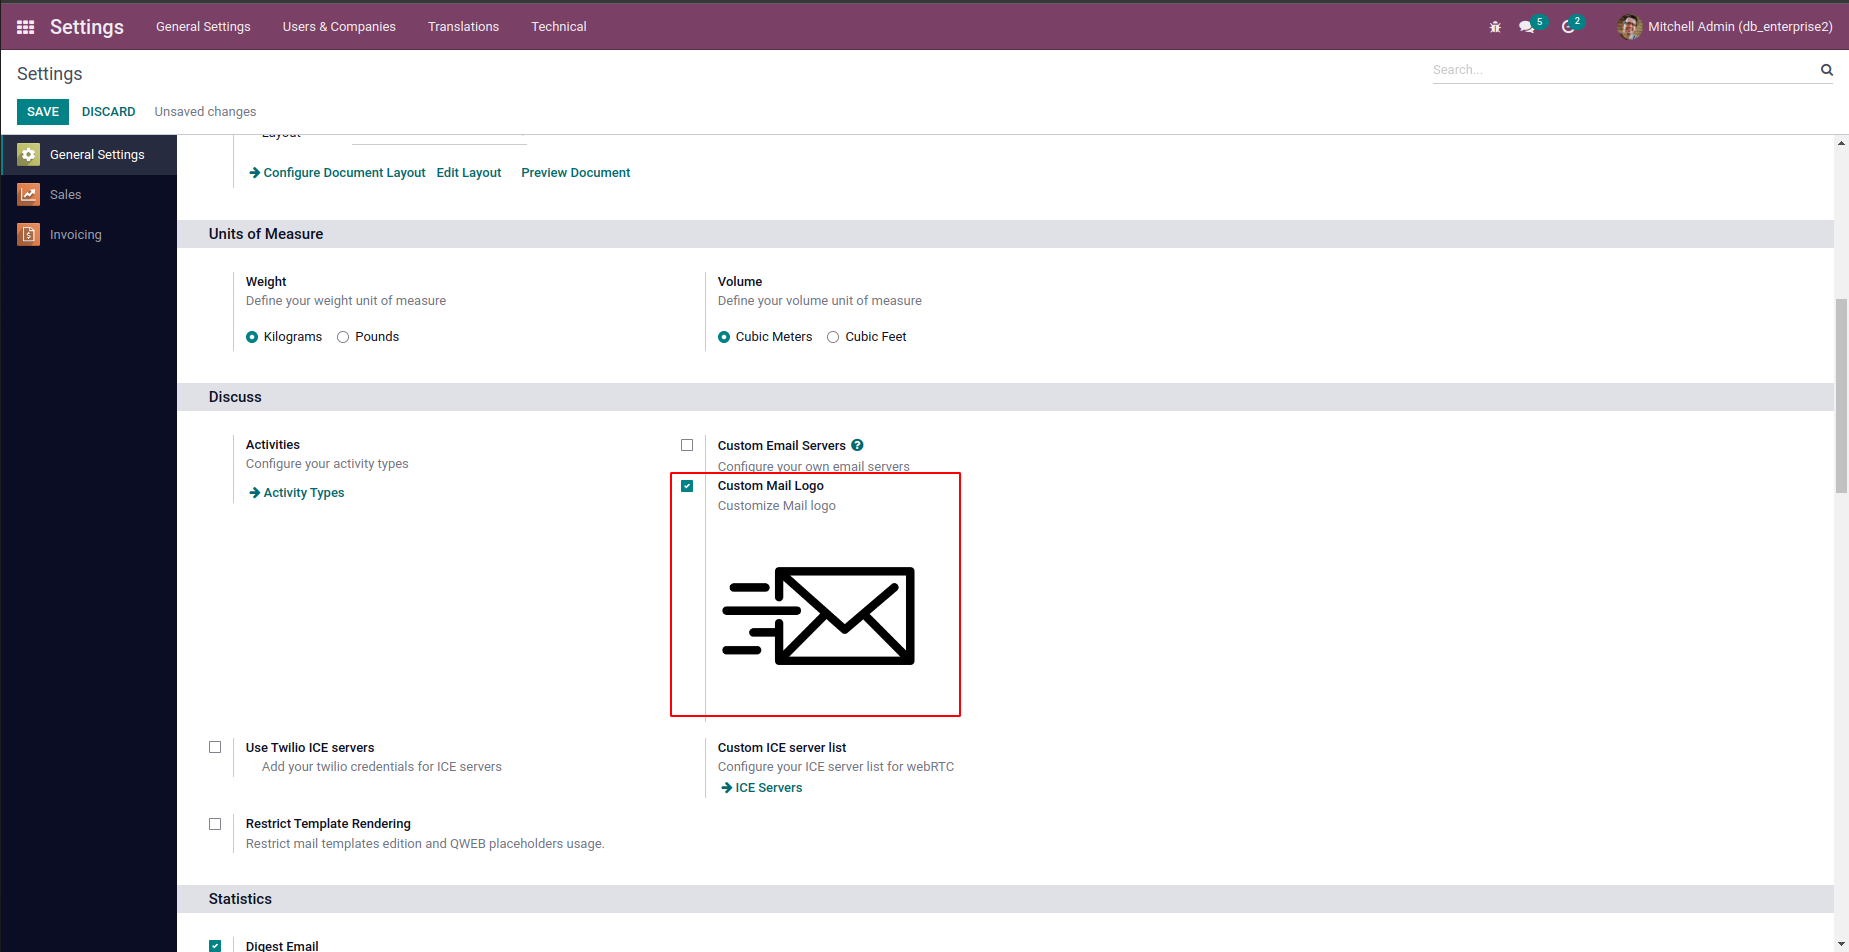Screen dimensions: 1849x952
Task: Click the custom mail logo image
Action: click(818, 616)
